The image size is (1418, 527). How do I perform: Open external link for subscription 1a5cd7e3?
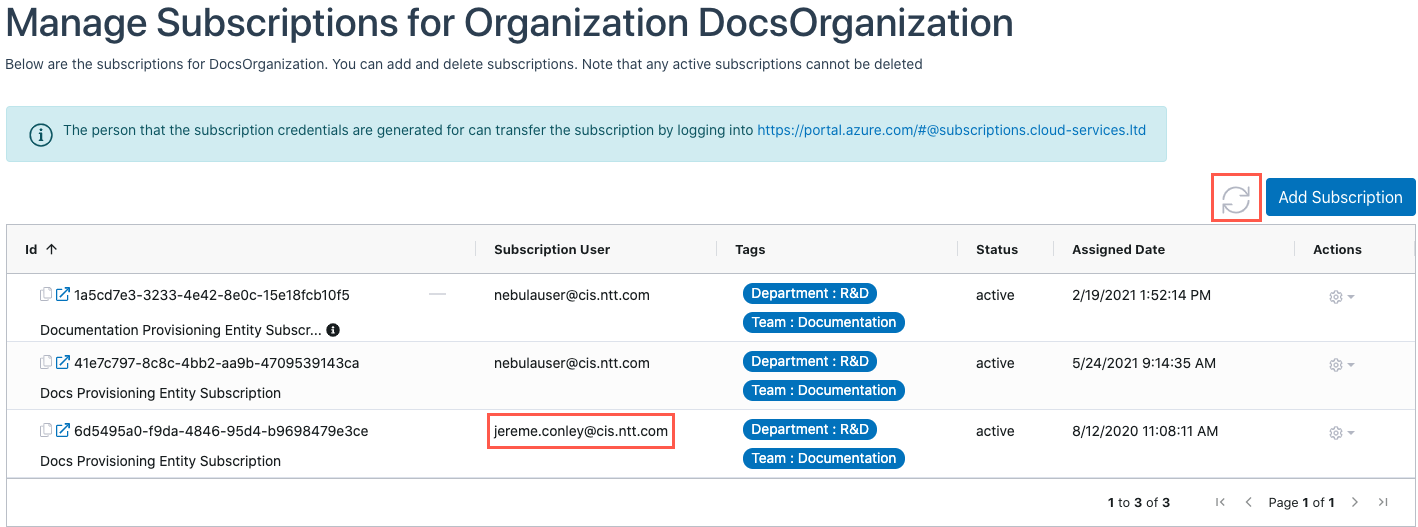point(62,295)
